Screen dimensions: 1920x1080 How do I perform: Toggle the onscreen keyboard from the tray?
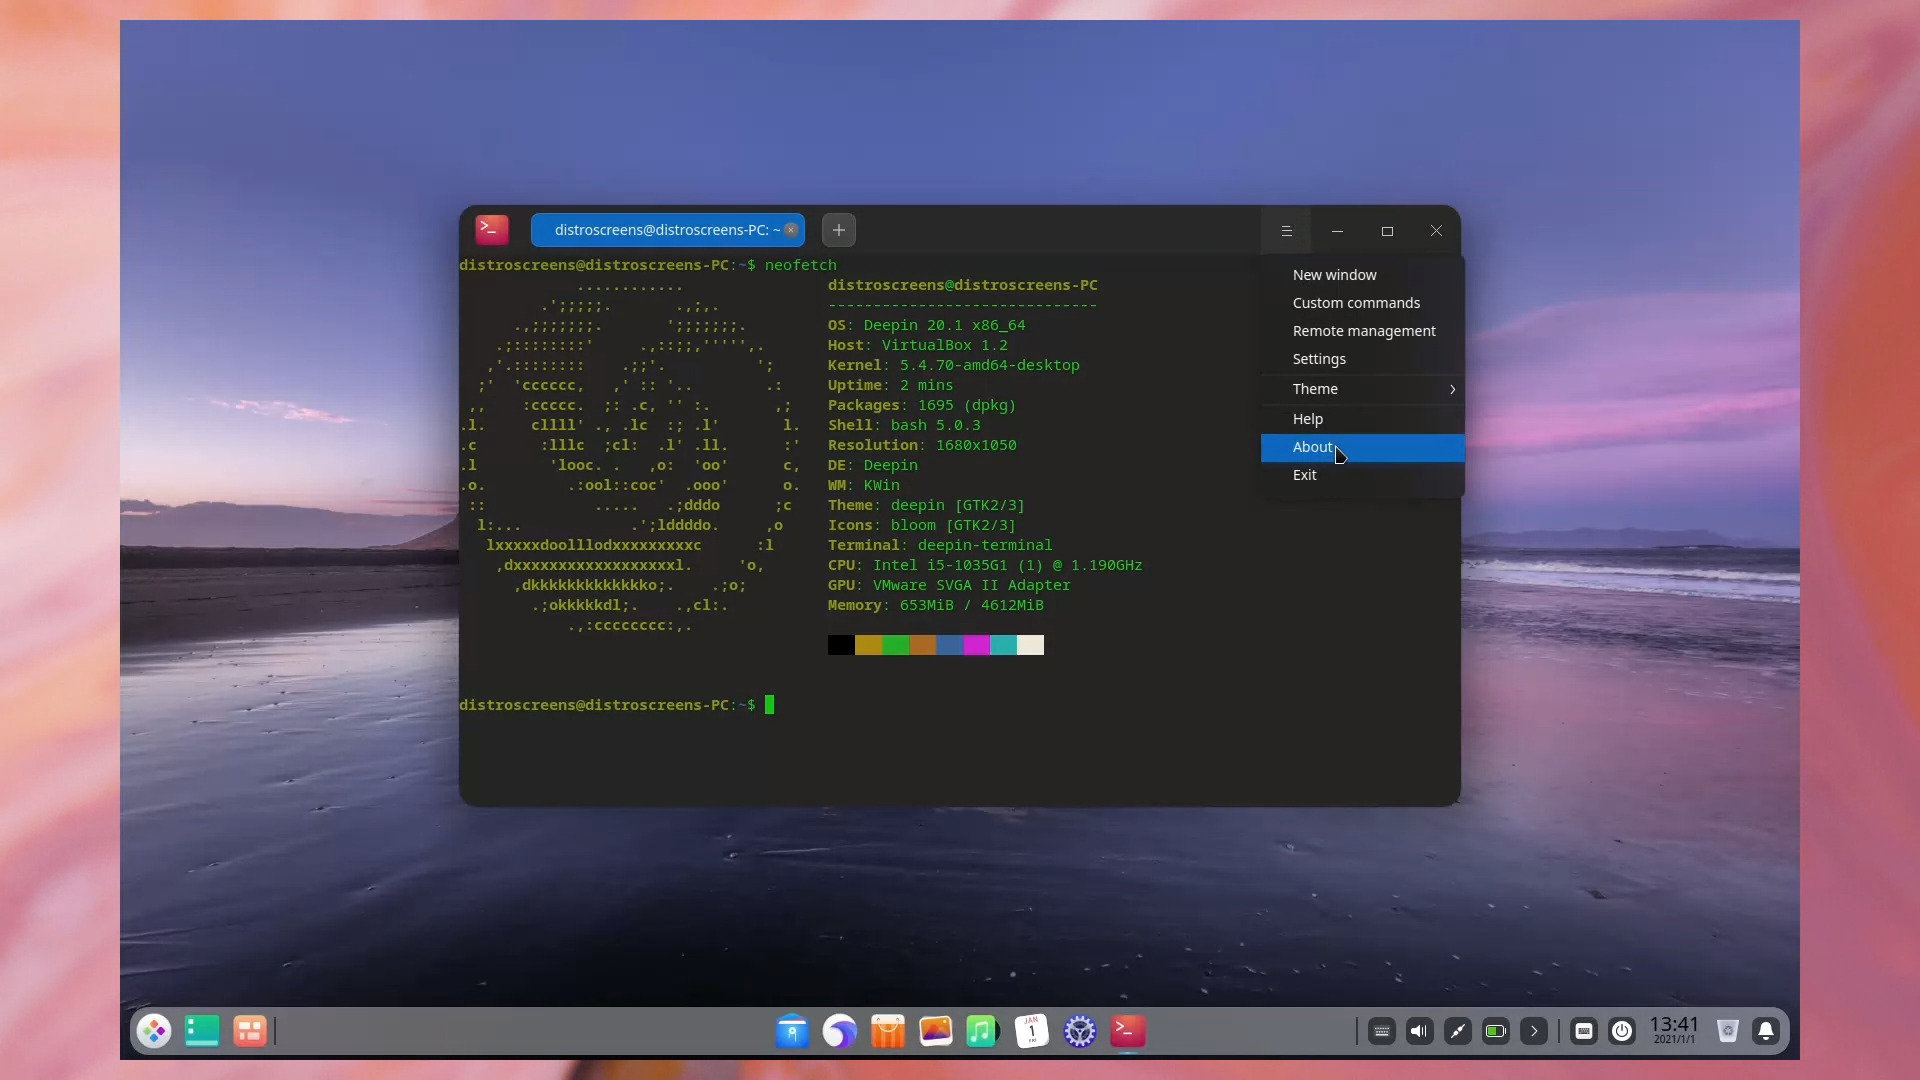click(1381, 1031)
